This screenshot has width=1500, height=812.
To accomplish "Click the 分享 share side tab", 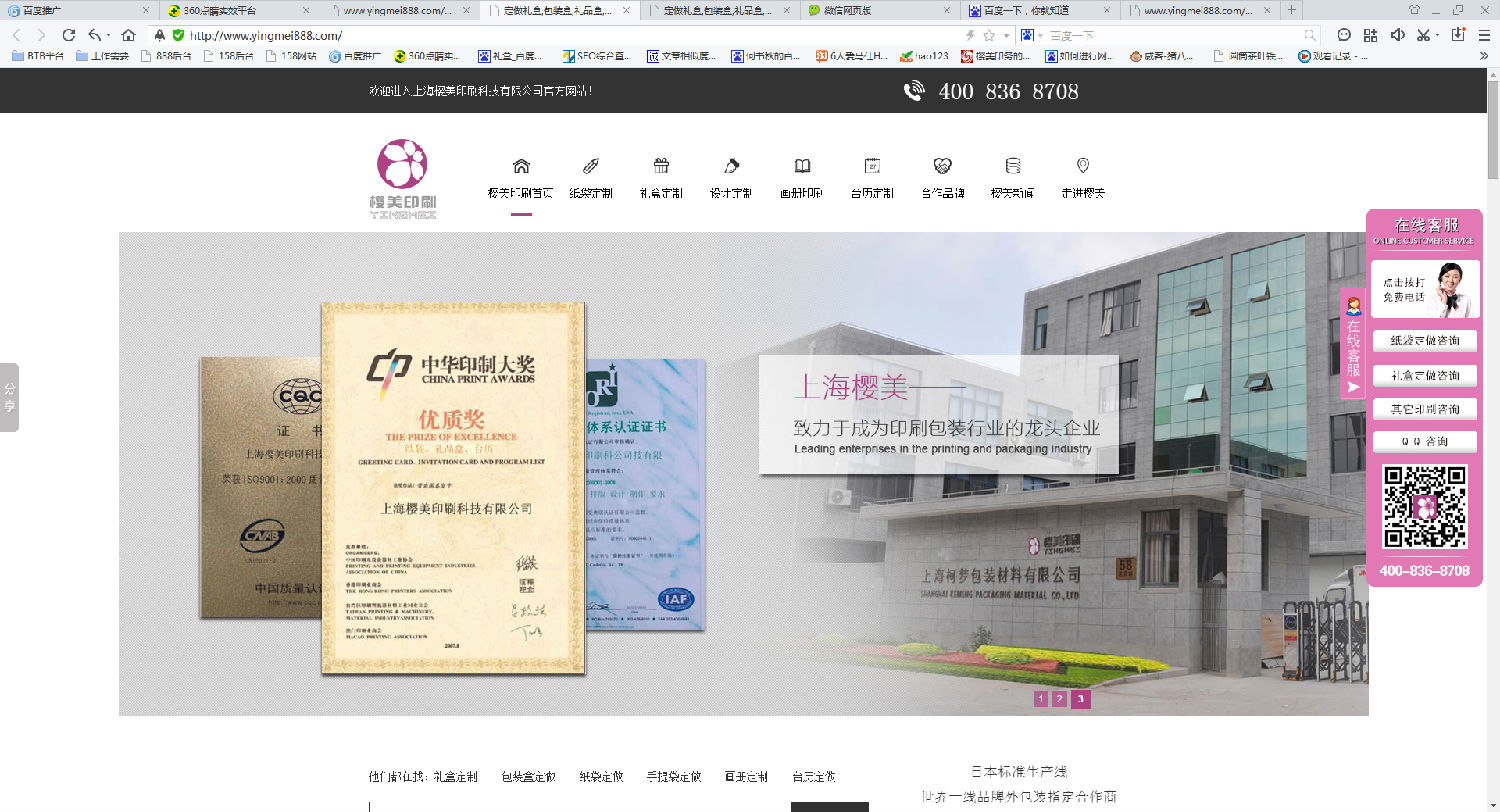I will click(9, 397).
